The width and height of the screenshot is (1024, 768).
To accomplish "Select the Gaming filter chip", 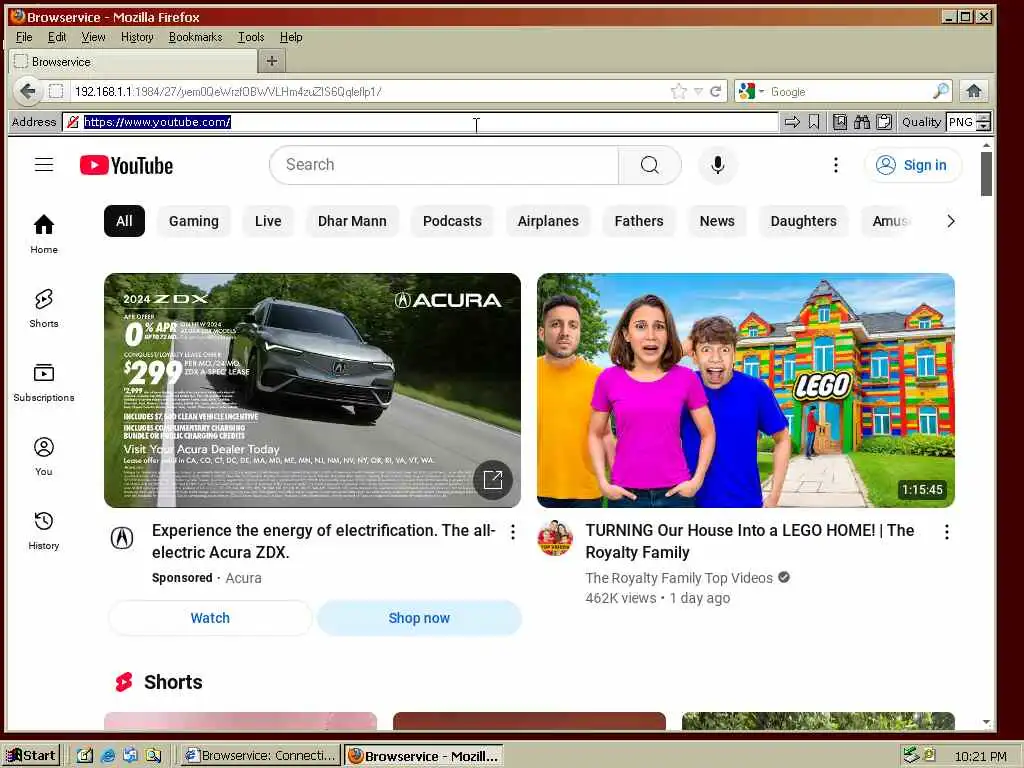I will click(194, 221).
